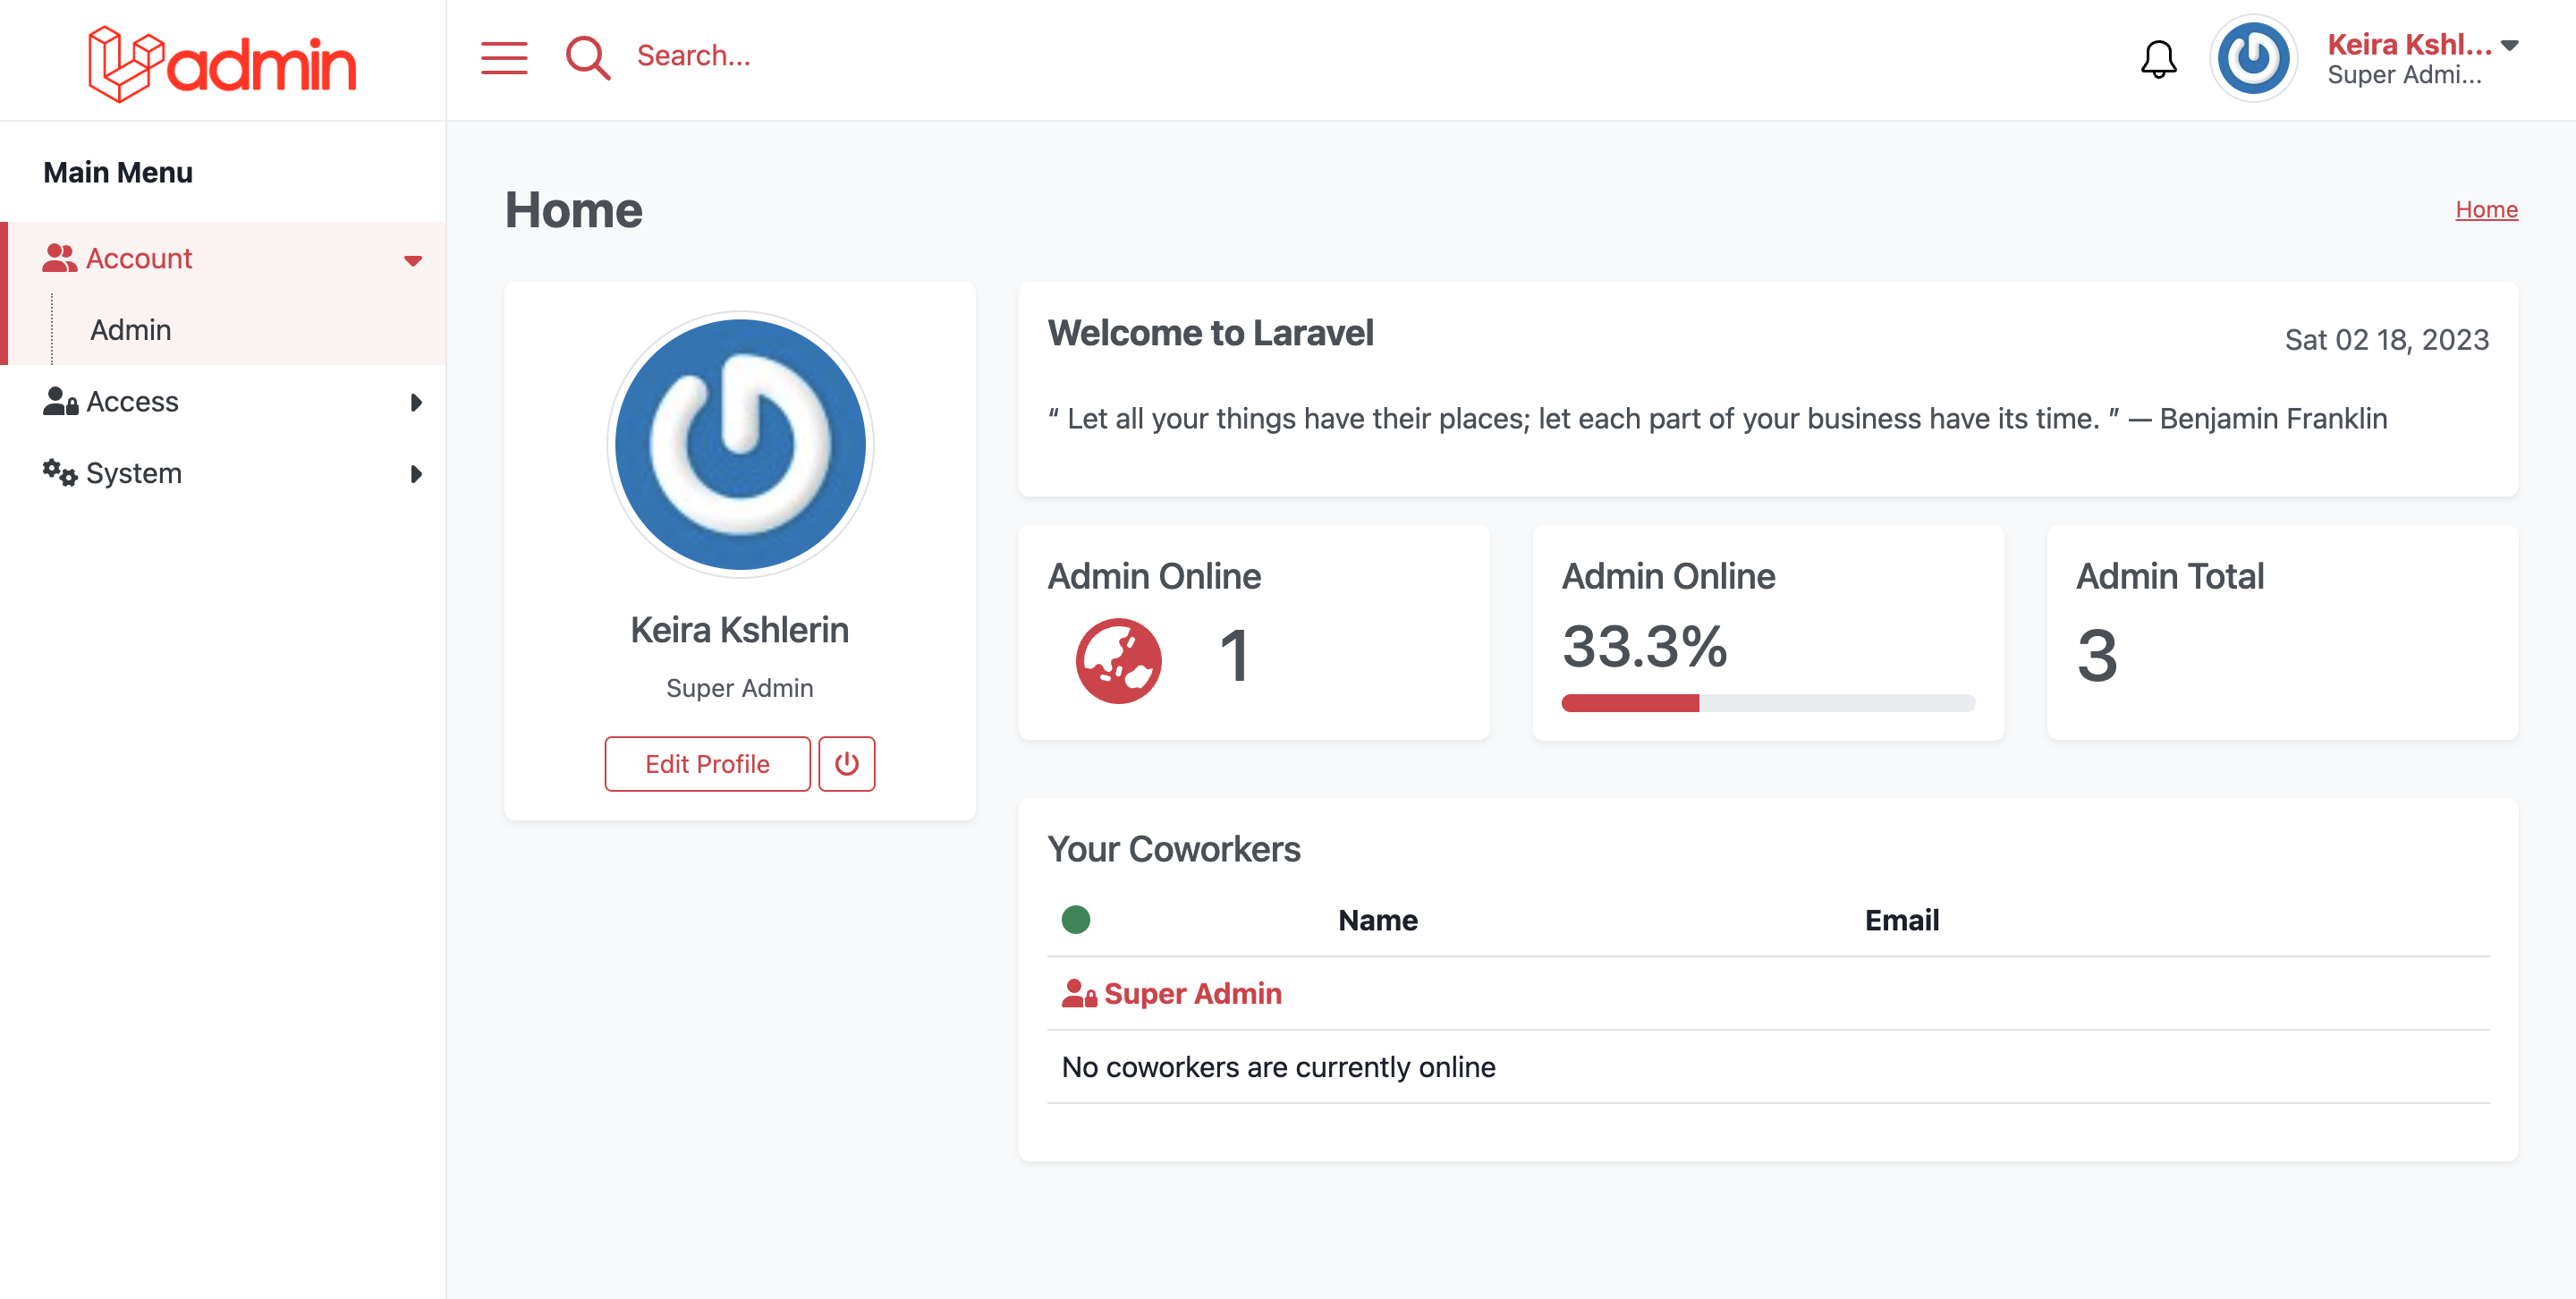This screenshot has height=1299, width=2576.
Task: Click the power logout button icon
Action: click(x=846, y=764)
